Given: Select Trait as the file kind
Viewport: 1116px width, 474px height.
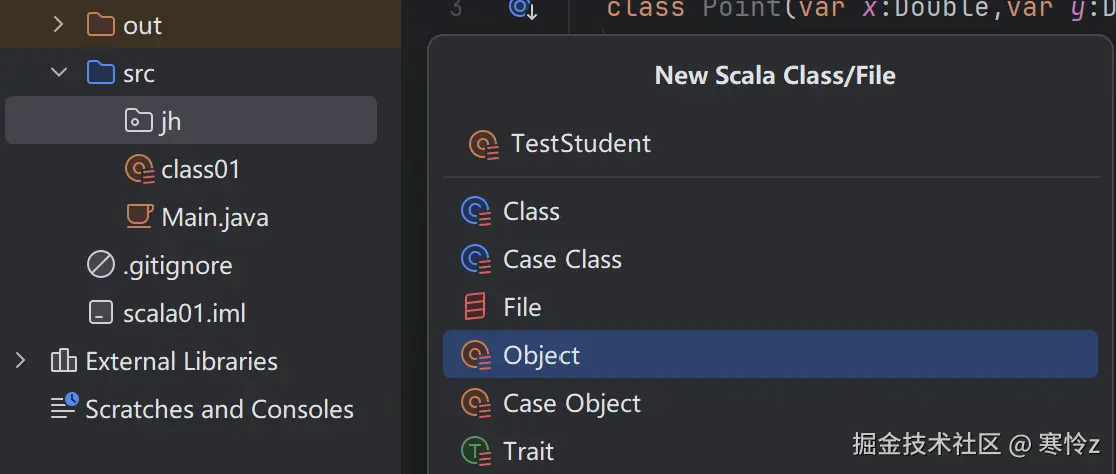Looking at the screenshot, I should click(x=528, y=452).
